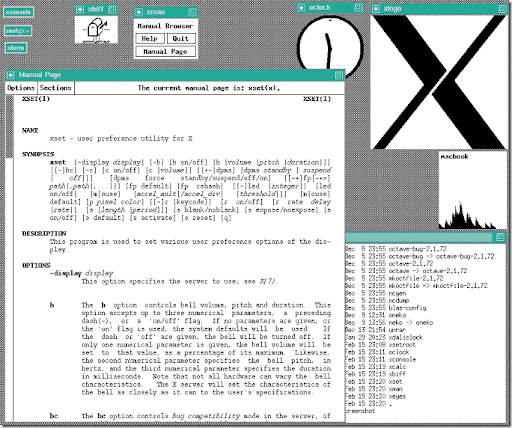Click the xman window title text

coord(156,12)
